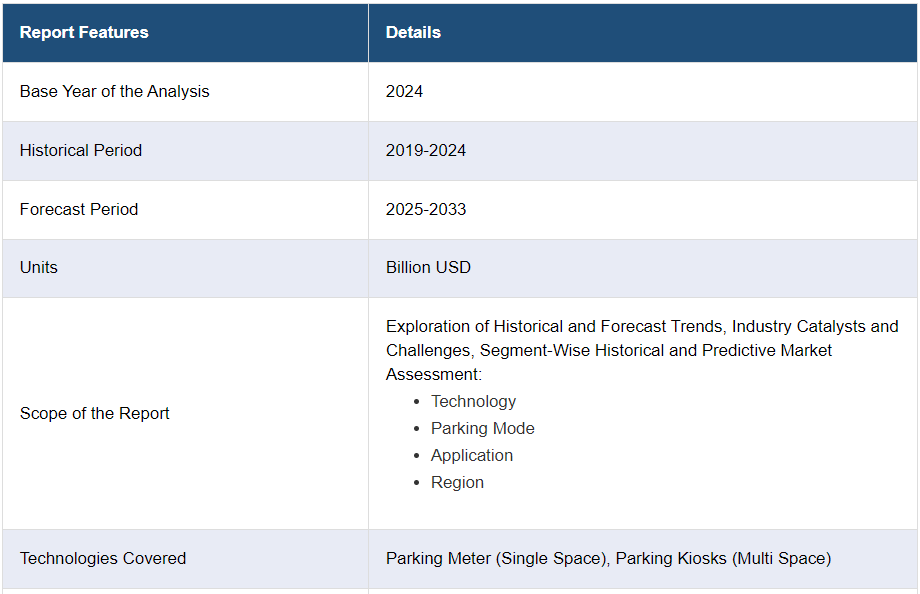Click the 2024 base year value
The image size is (920, 594).
(404, 91)
